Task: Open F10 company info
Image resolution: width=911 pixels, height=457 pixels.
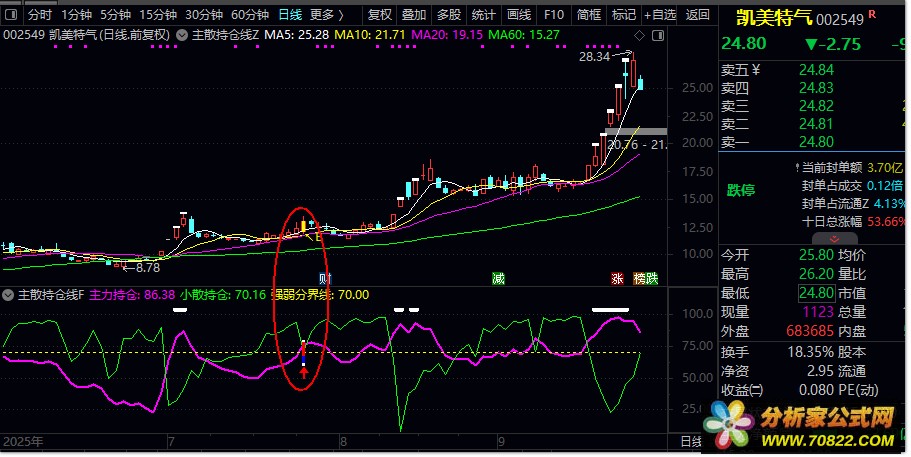Action: (x=554, y=15)
